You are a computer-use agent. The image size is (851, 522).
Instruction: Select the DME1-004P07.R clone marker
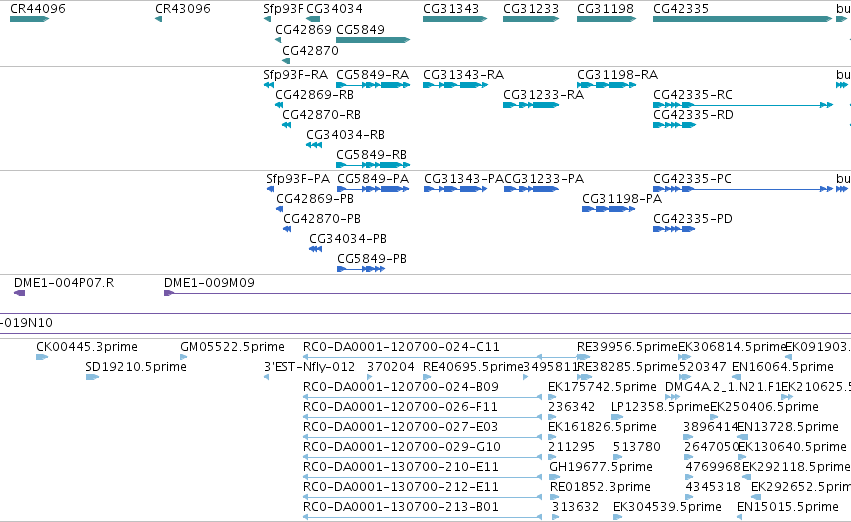[20, 293]
